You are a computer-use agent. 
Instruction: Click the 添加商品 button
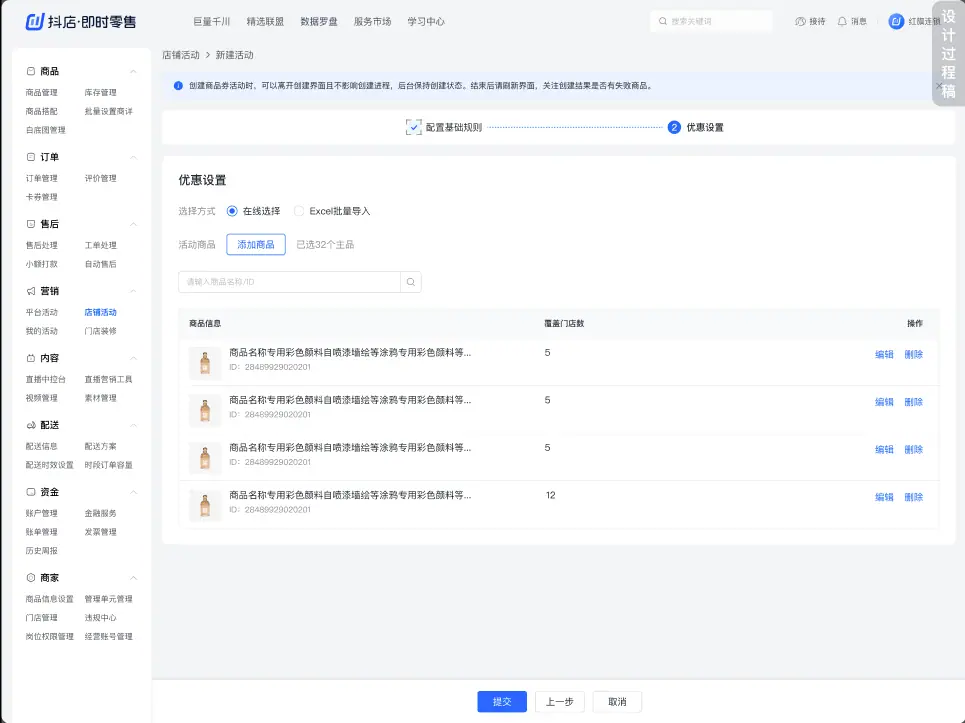[x=256, y=244]
